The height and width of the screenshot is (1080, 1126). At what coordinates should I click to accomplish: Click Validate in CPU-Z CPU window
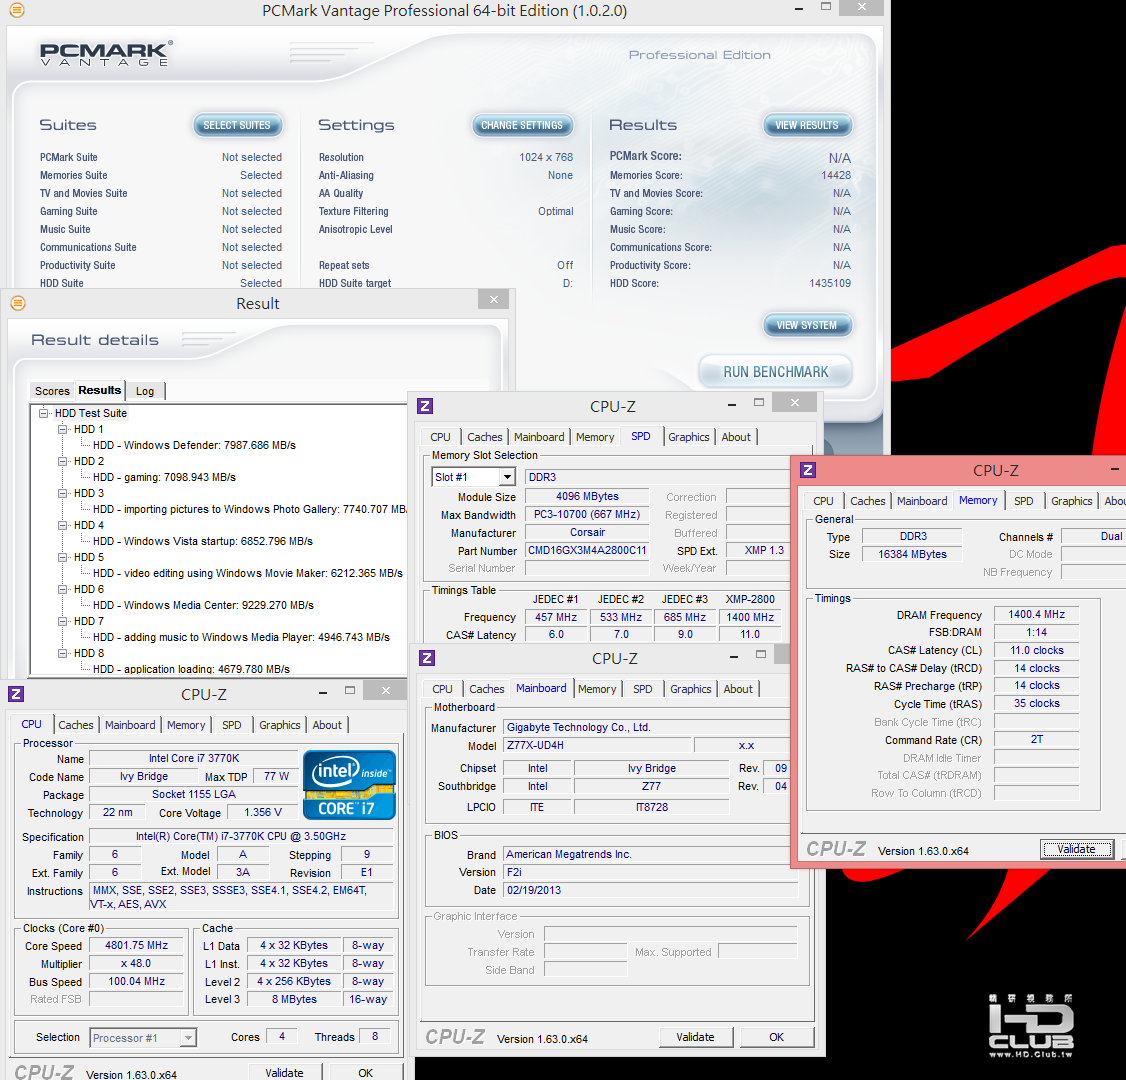click(284, 1072)
